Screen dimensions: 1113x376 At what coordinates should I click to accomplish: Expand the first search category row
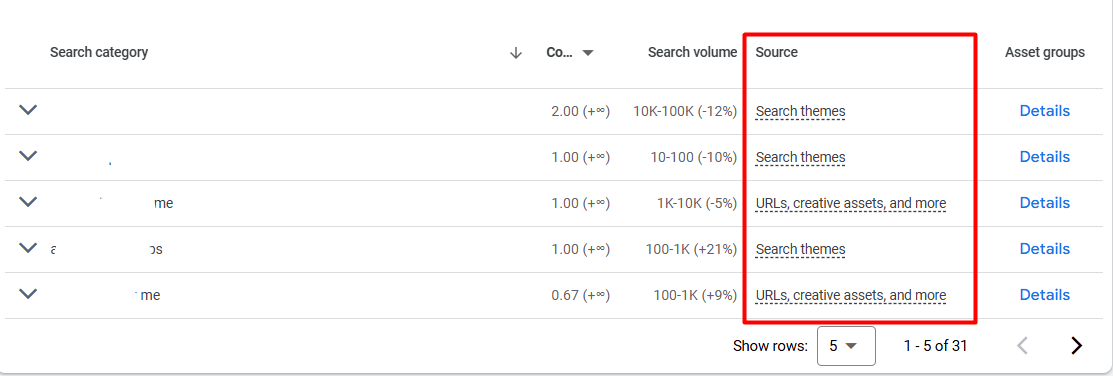[28, 110]
